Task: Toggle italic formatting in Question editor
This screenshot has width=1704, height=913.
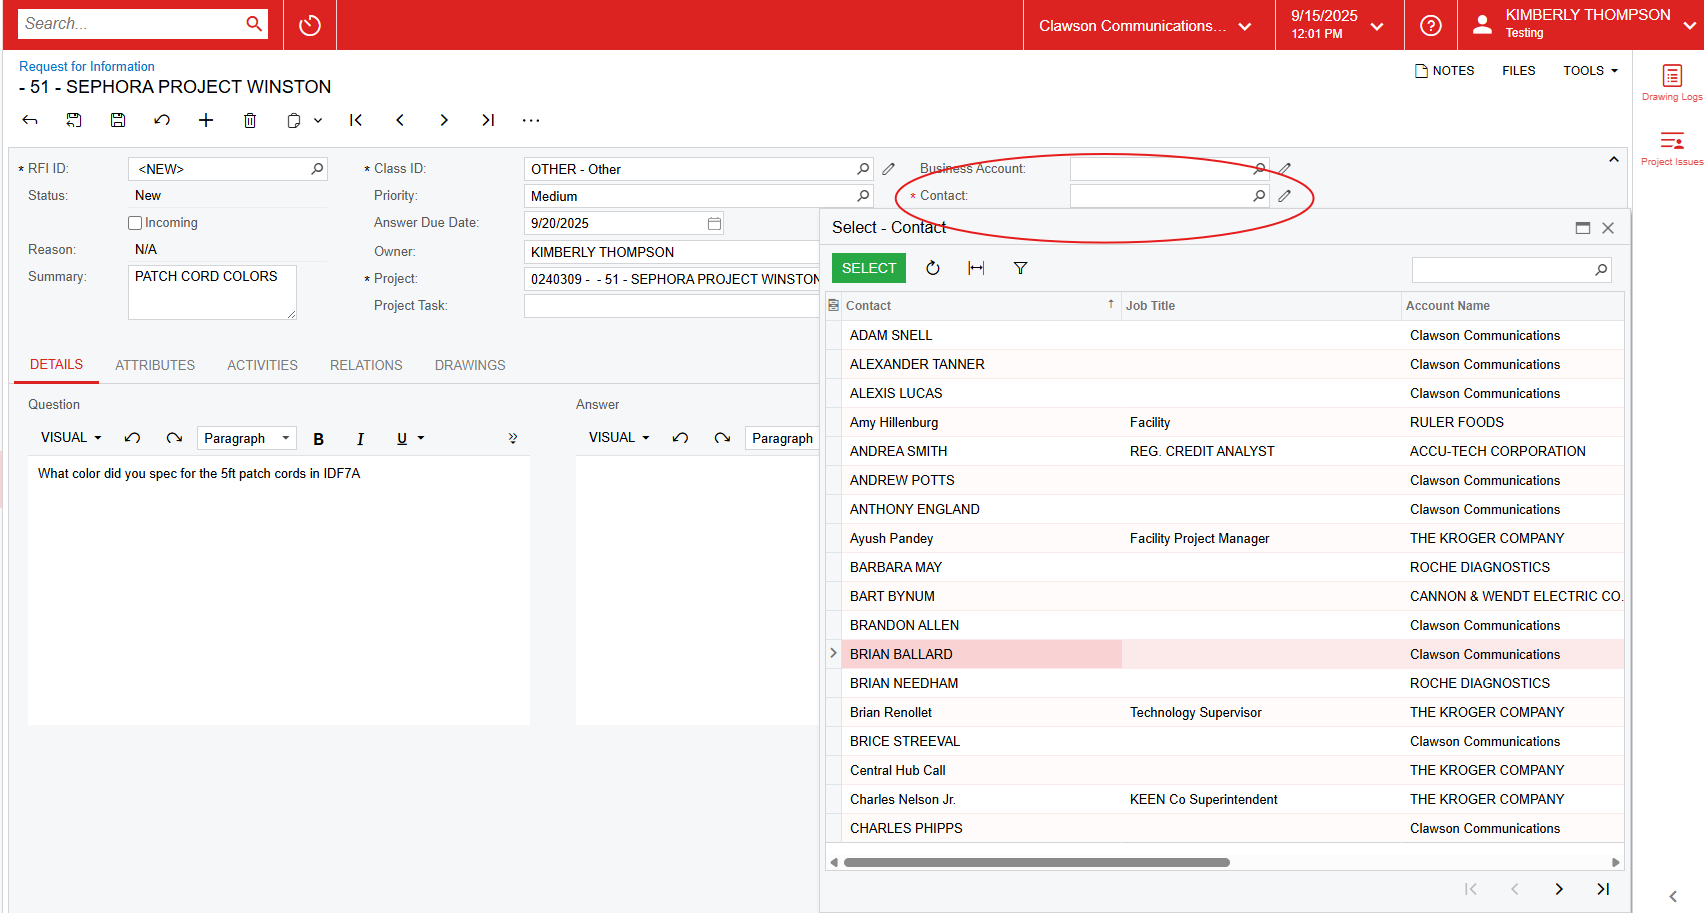Action: [360, 439]
